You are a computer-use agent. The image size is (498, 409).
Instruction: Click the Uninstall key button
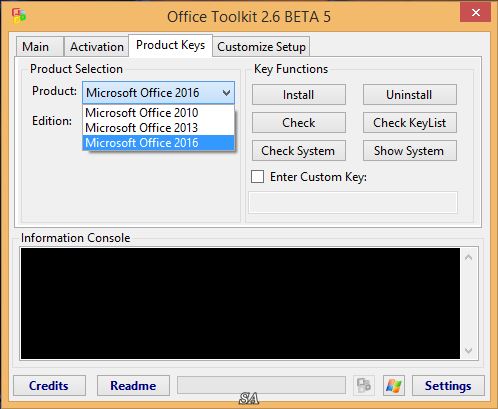[x=410, y=95]
